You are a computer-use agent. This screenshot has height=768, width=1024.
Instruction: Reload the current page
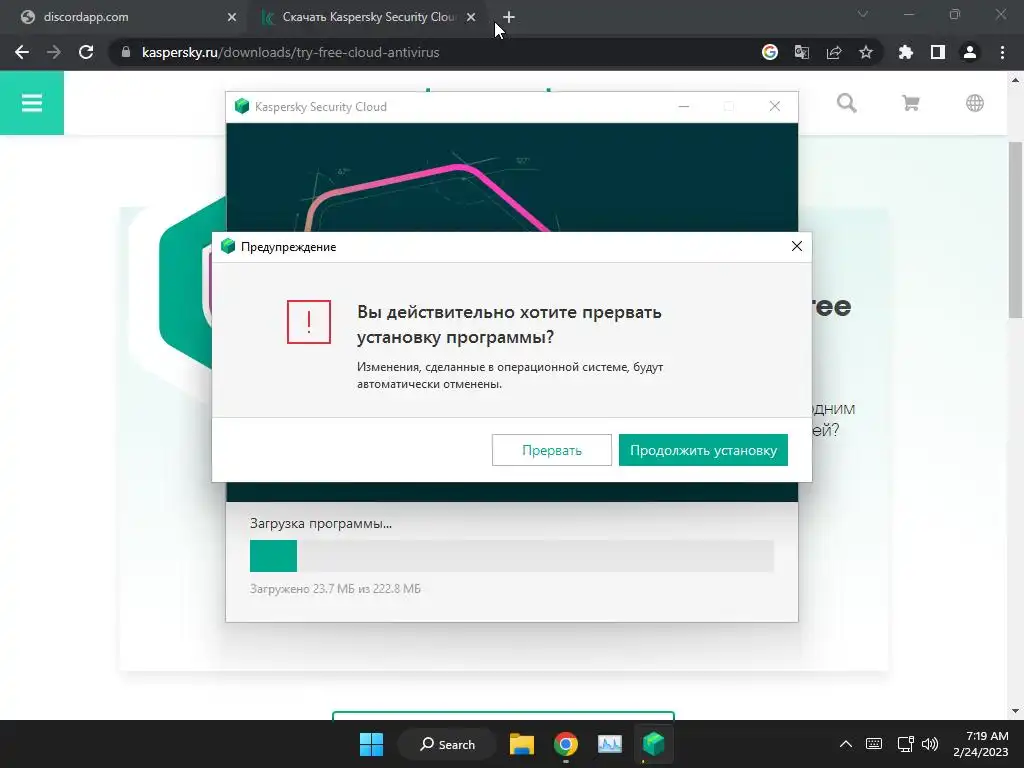(86, 52)
